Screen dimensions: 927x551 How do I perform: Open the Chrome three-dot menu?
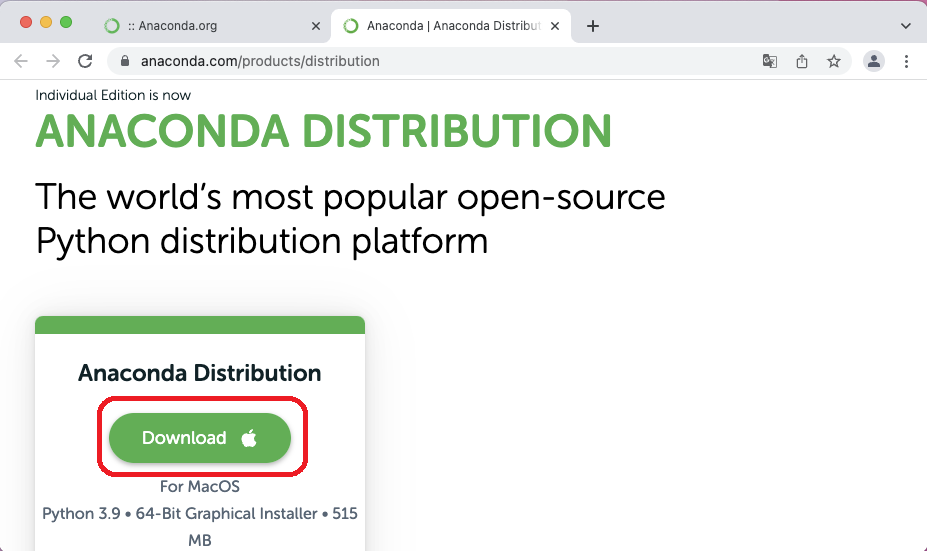coord(906,61)
